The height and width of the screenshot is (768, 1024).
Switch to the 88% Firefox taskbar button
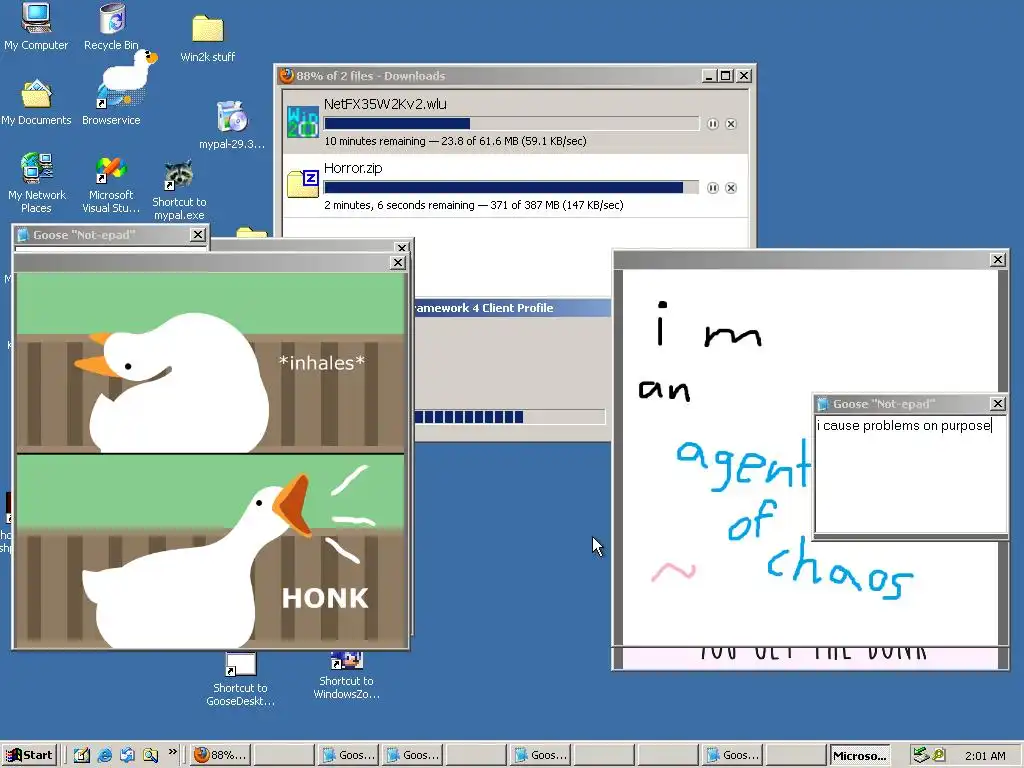[220, 755]
